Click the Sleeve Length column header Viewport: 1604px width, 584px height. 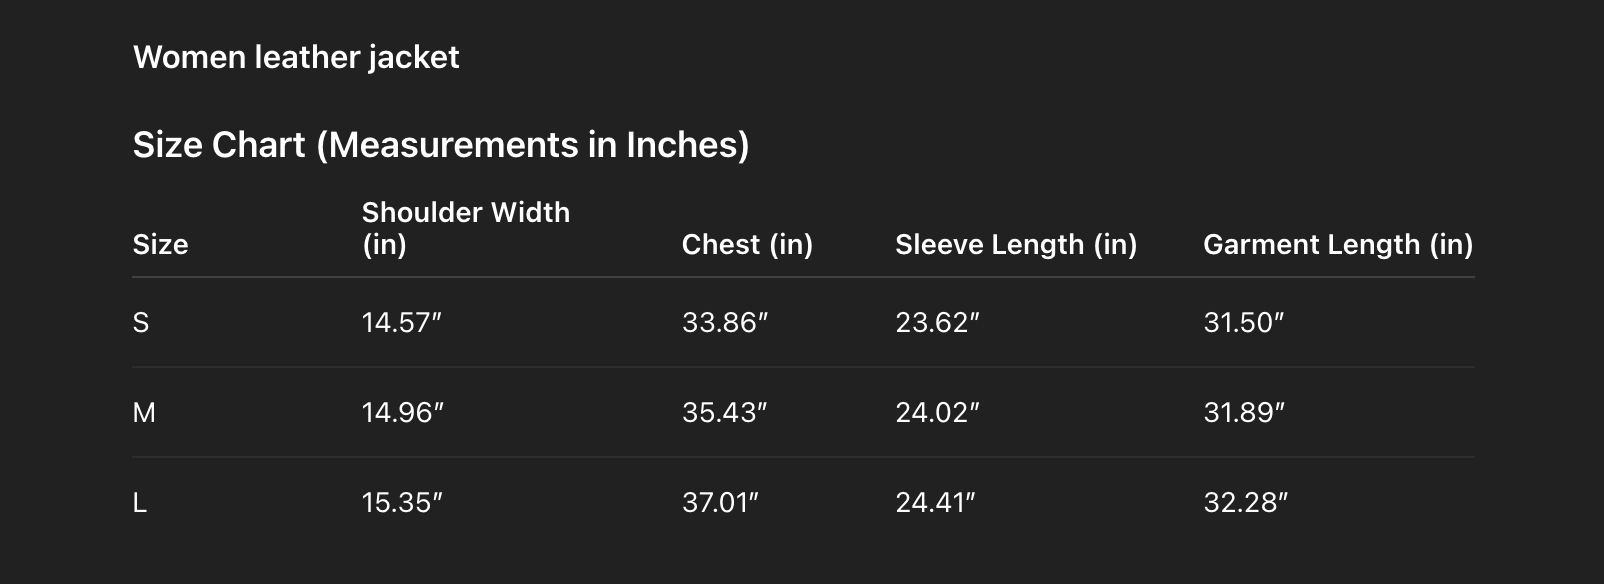[x=1016, y=245]
